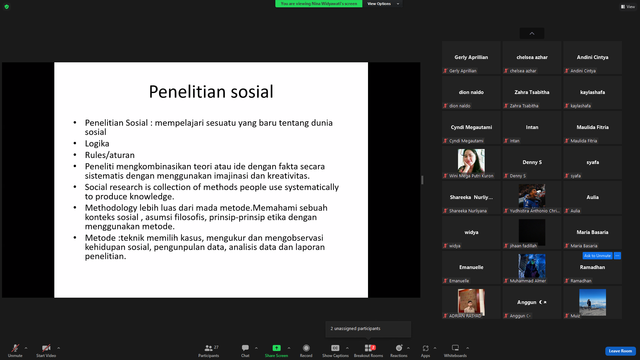
Task: Select the Intan participant tile
Action: point(532,127)
